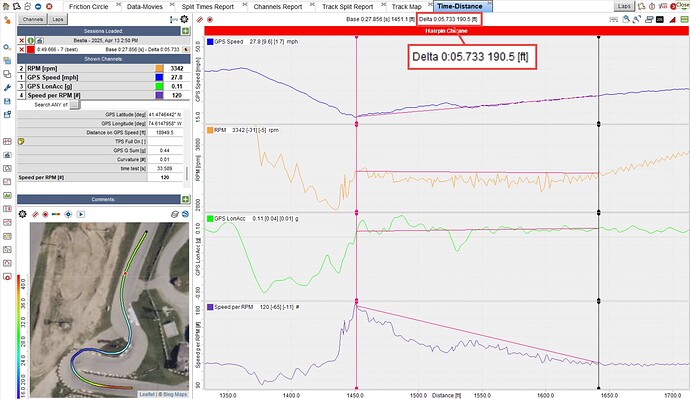Click the wrench tool in the left sidebar

point(7,88)
